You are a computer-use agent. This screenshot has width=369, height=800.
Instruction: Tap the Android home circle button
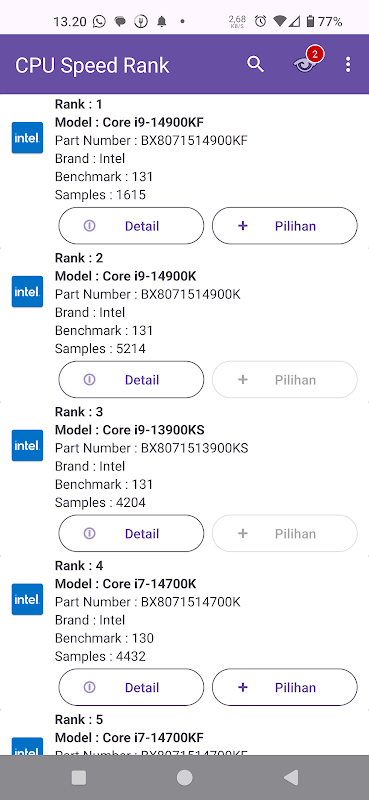point(184,778)
